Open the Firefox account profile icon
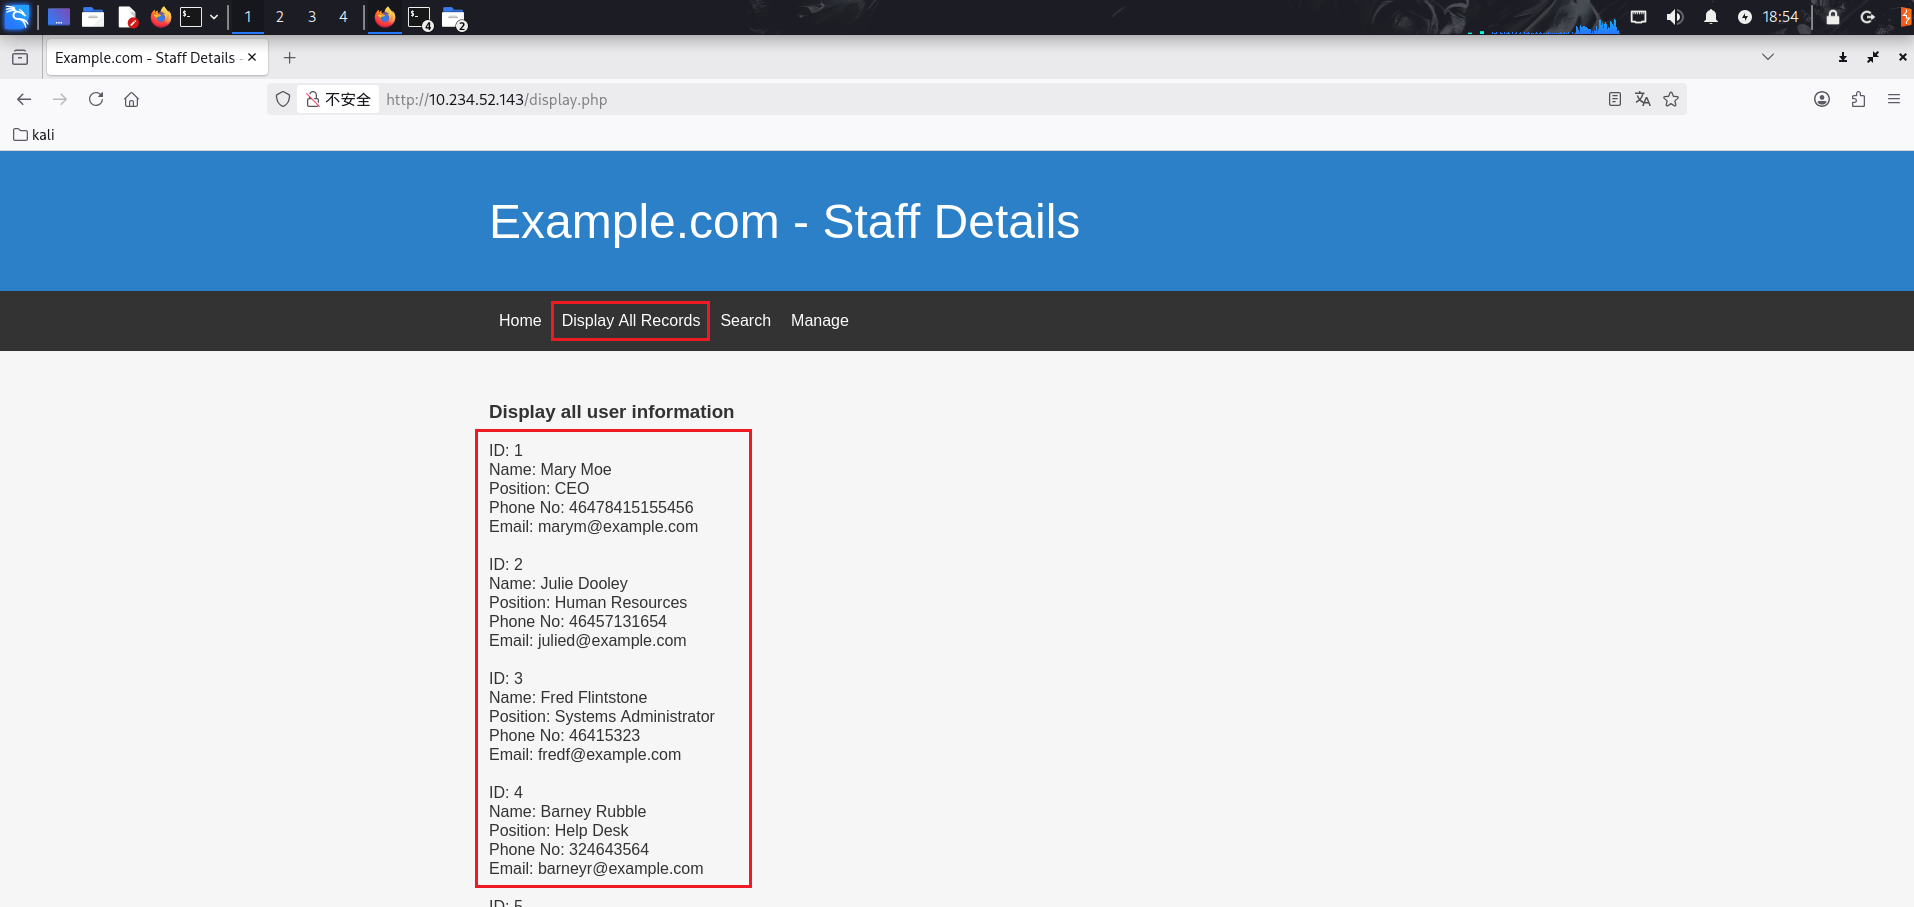This screenshot has height=907, width=1914. coord(1822,99)
